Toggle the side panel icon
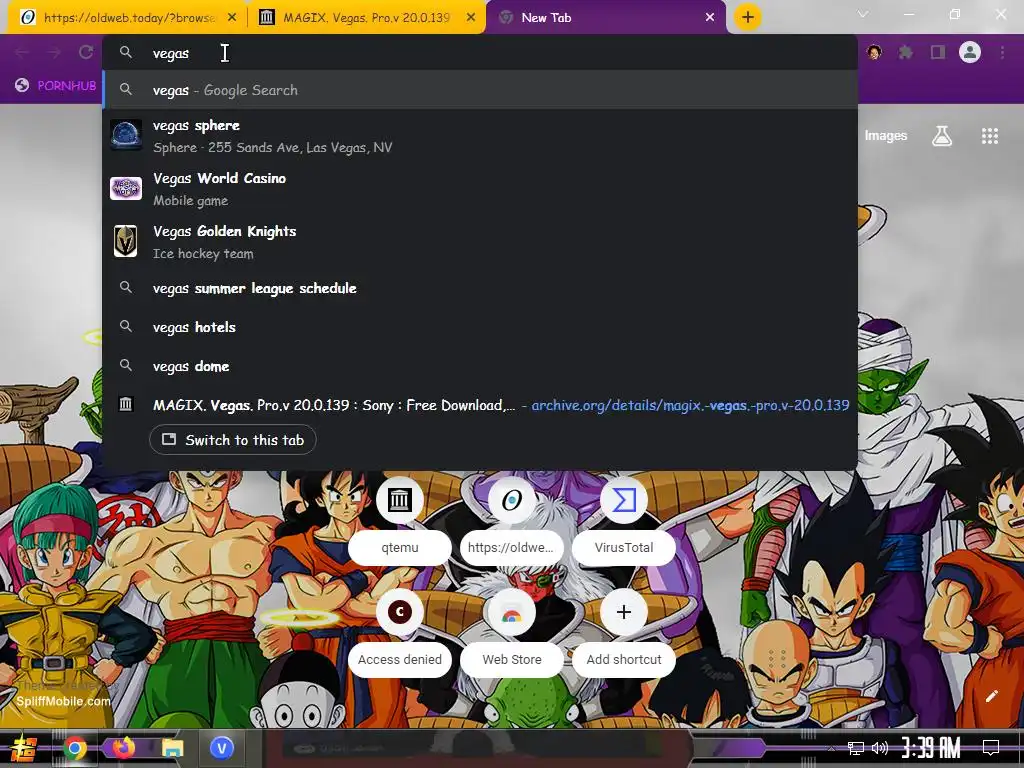The height and width of the screenshot is (768, 1024). coord(938,52)
